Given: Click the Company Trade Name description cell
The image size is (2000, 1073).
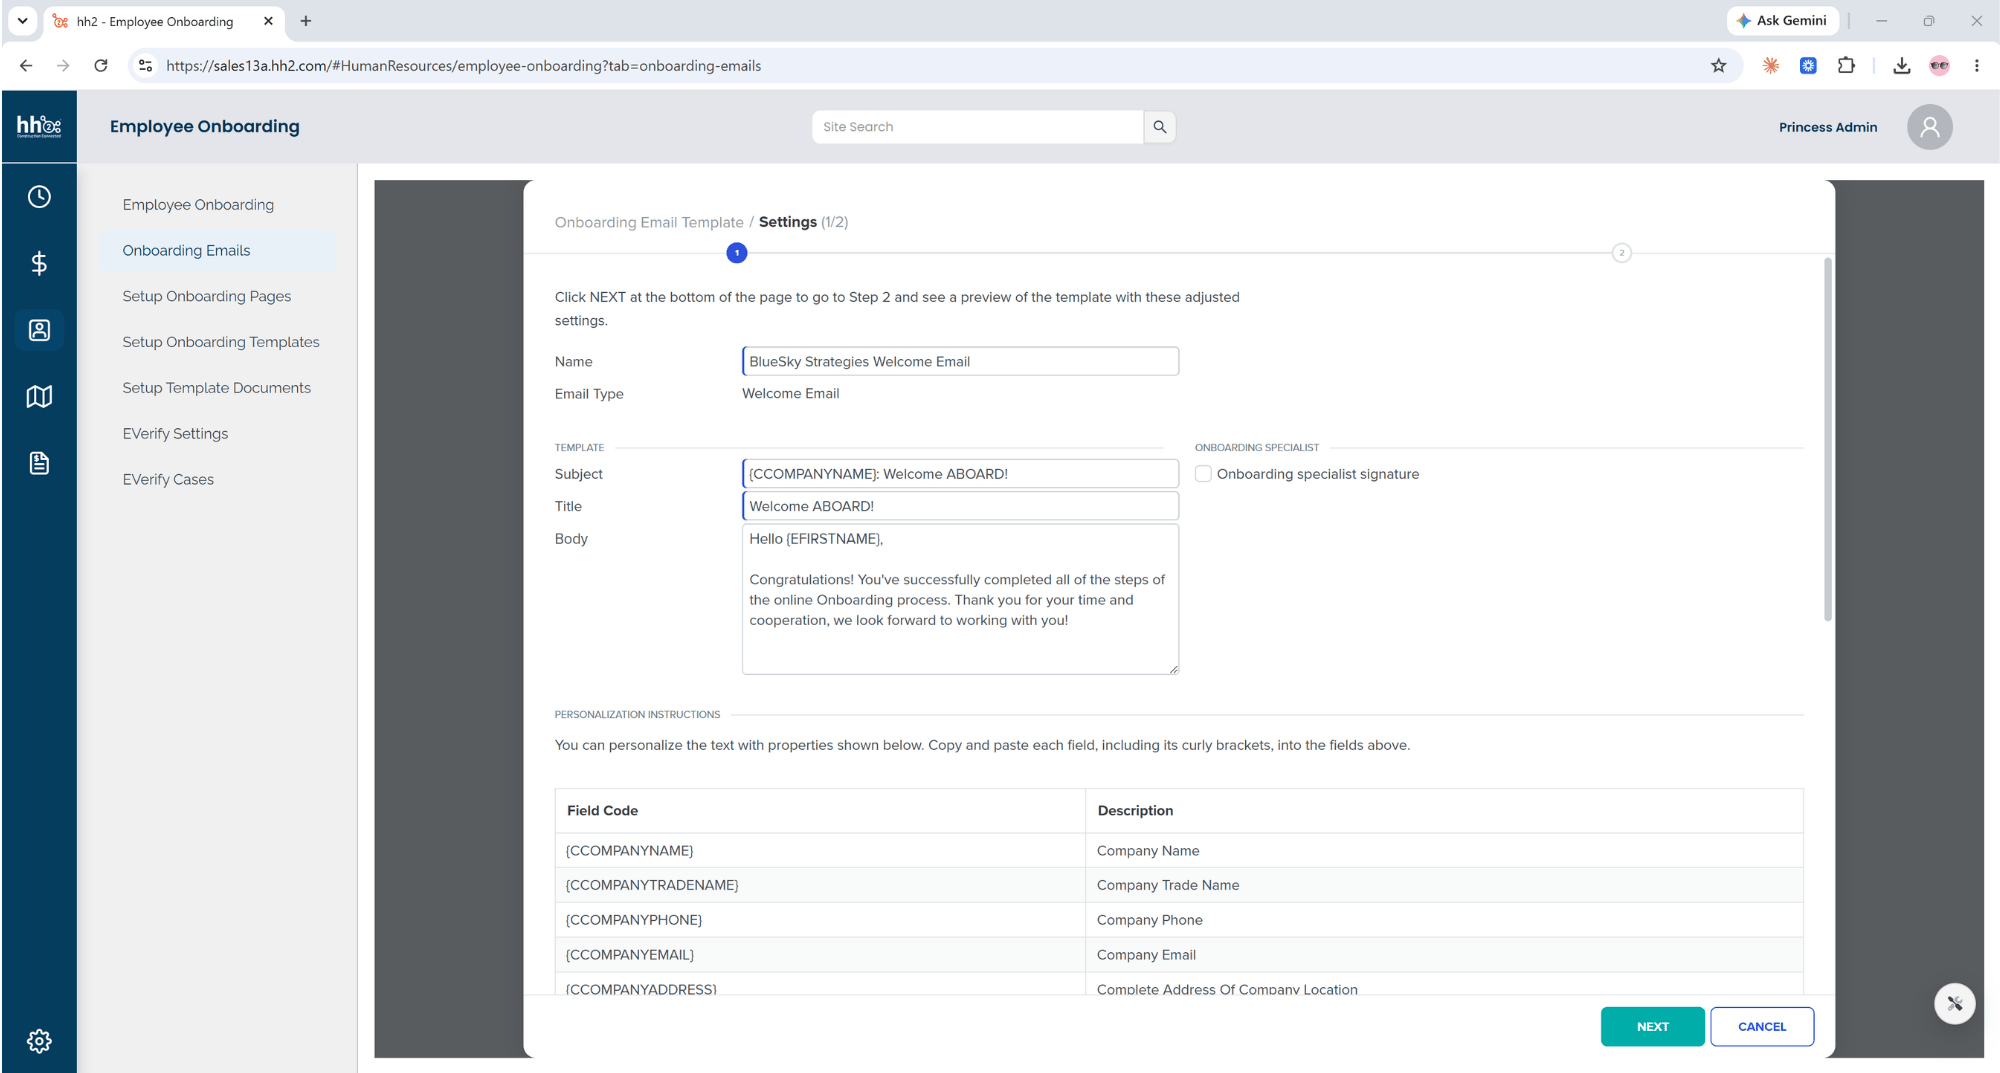Looking at the screenshot, I should [1444, 885].
